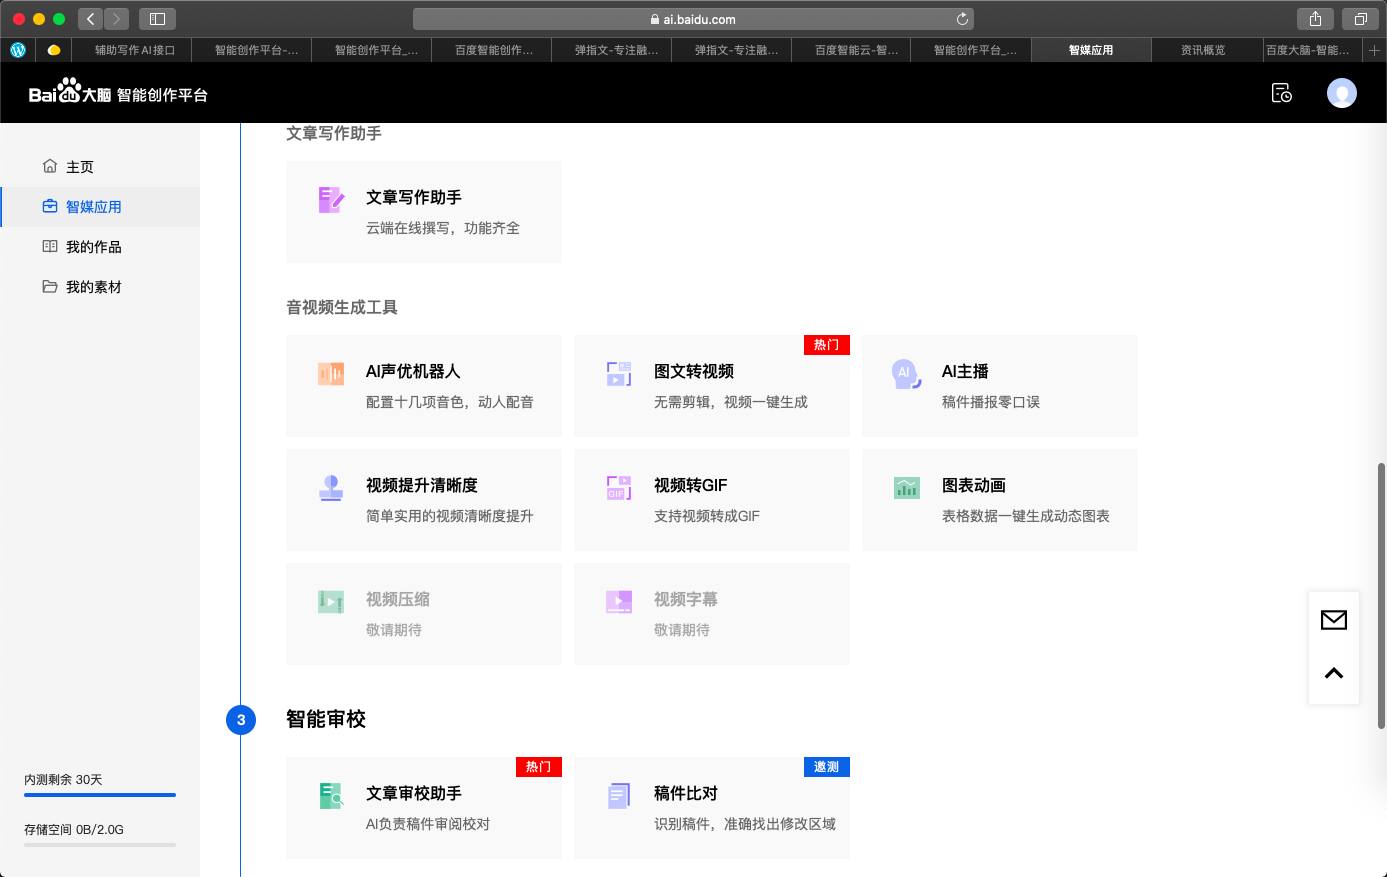The image size is (1387, 877).
Task: Click the 内测剩余 progress bar
Action: [100, 795]
